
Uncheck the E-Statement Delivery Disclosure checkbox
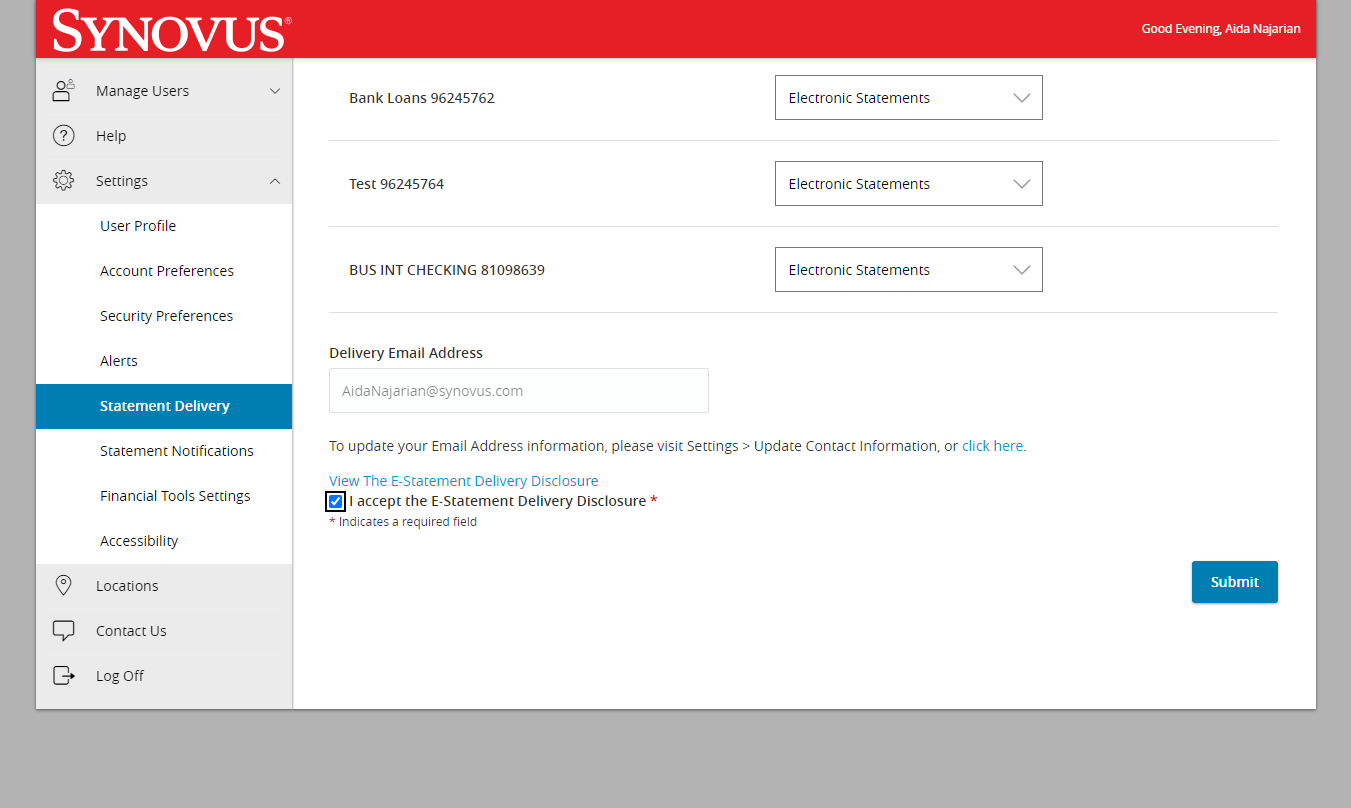tap(336, 501)
